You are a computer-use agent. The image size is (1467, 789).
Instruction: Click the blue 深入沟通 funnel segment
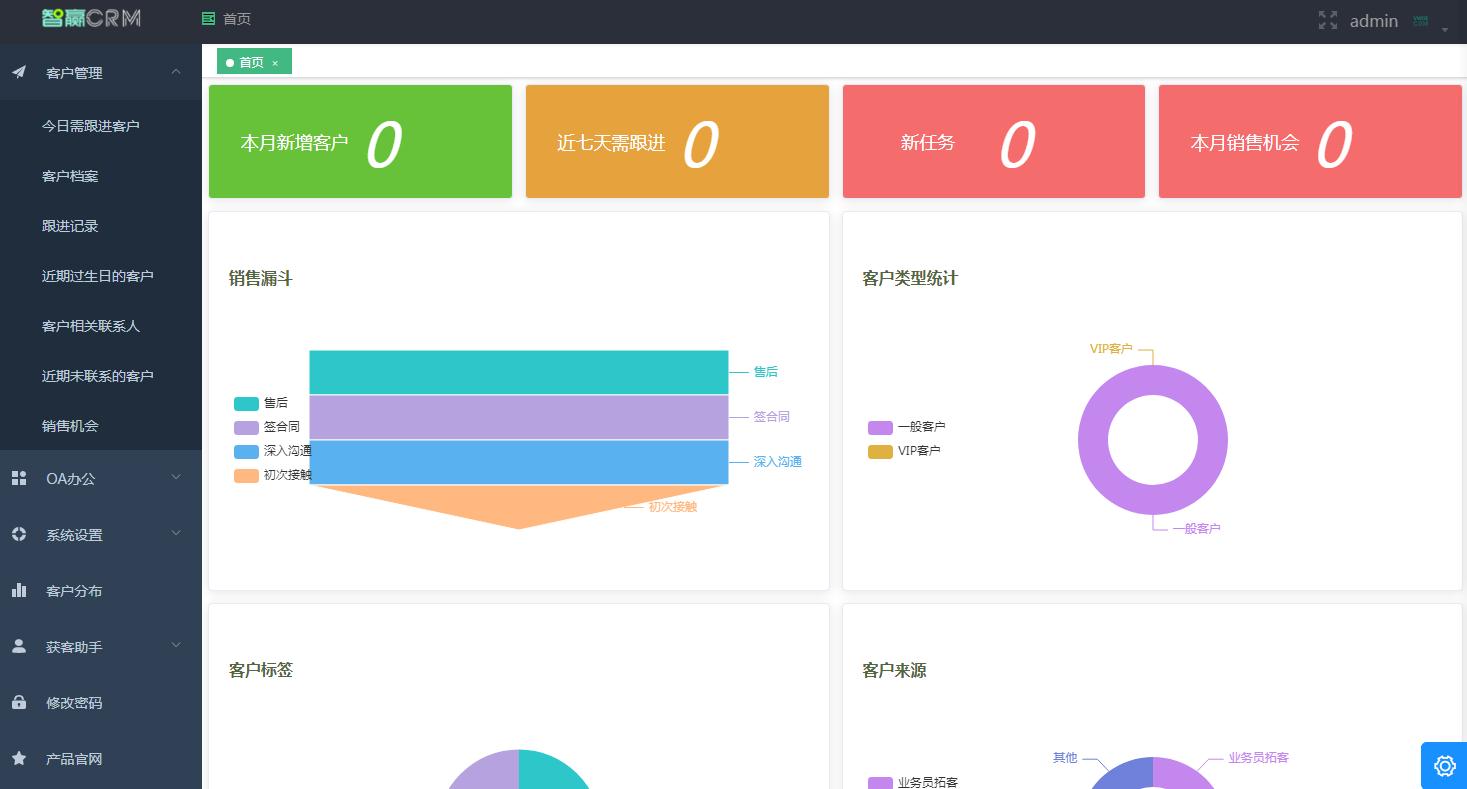tap(519, 462)
